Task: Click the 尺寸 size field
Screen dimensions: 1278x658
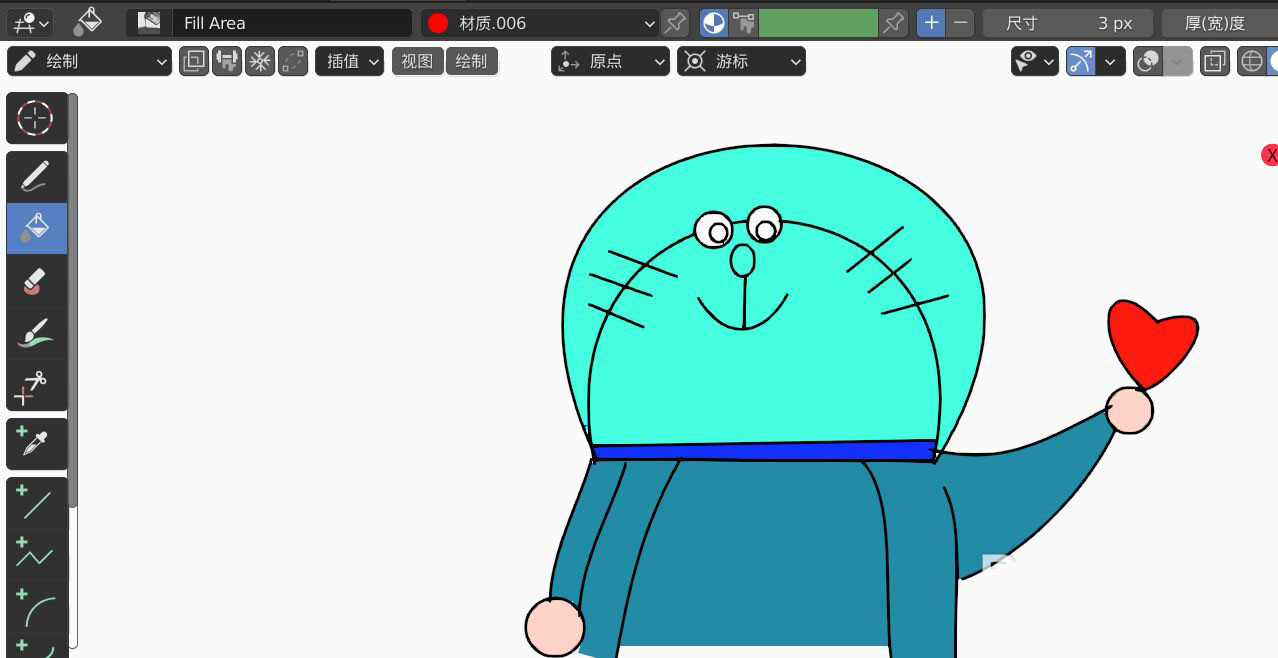Action: pyautogui.click(x=1068, y=22)
